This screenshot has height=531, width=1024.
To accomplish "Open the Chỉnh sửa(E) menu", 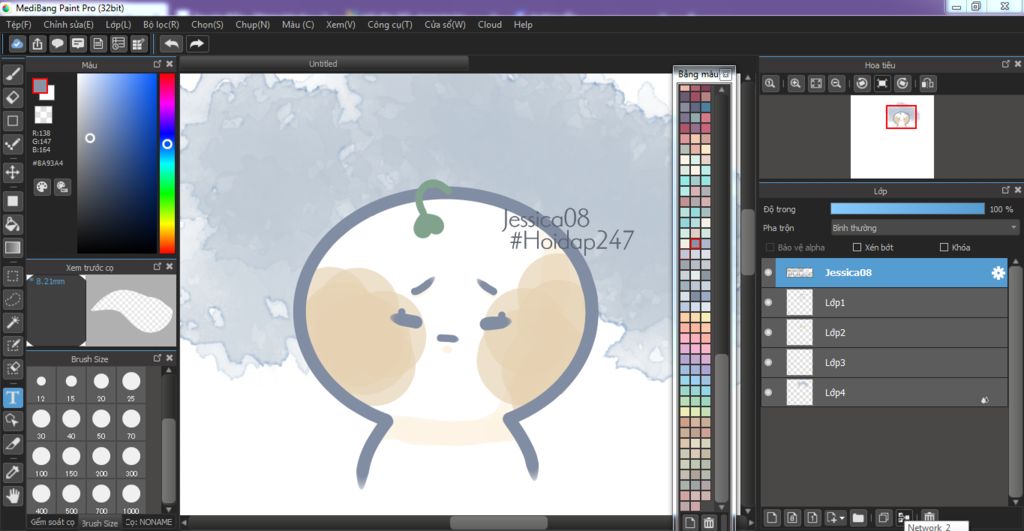I will (x=68, y=24).
